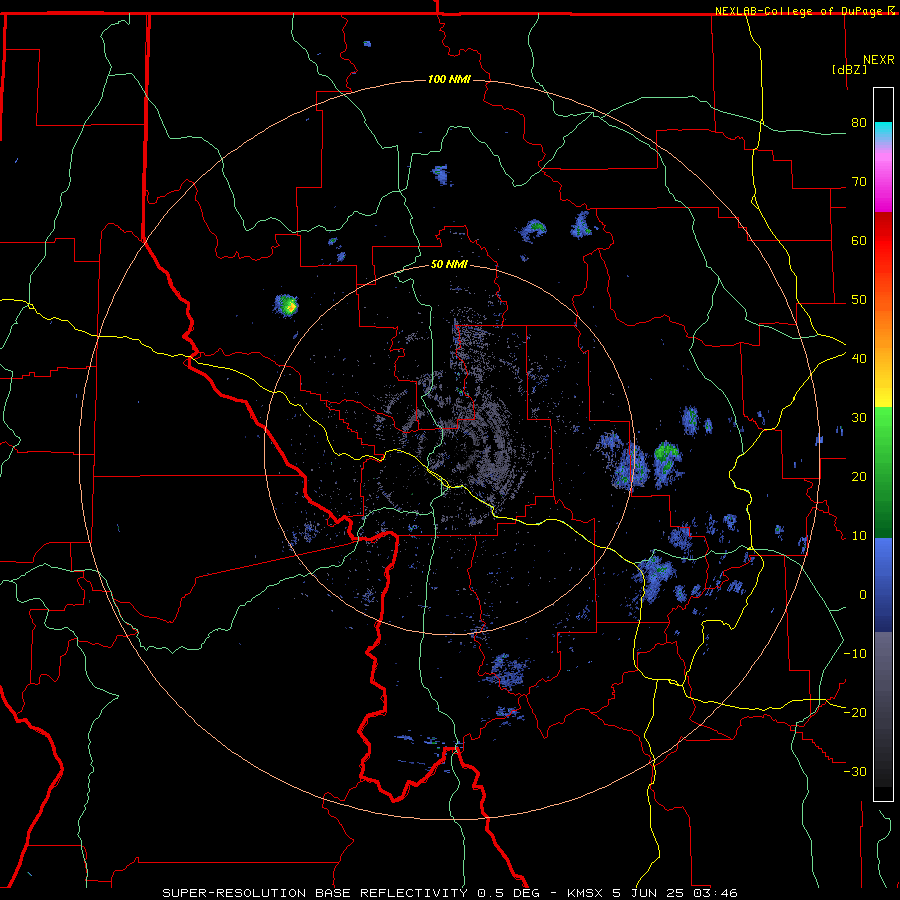
Task: Click the NEXR label above the color scale
Action: [x=879, y=60]
